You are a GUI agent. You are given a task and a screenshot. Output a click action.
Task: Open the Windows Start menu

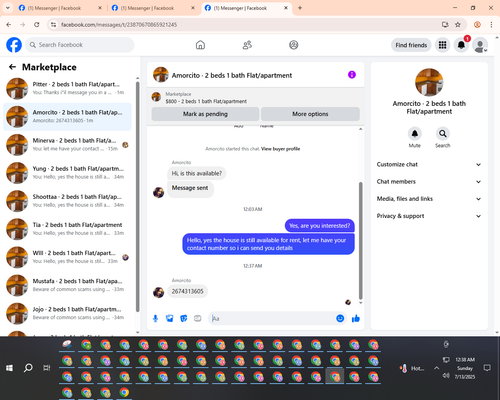coord(9,368)
